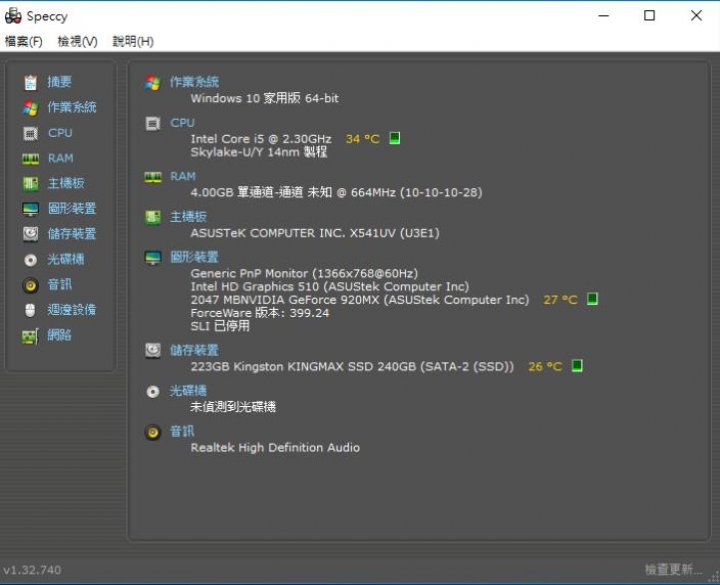Screen dimensions: 720x585
Task: Click the 音訊 speaker icon in summary panel
Action: coord(152,432)
